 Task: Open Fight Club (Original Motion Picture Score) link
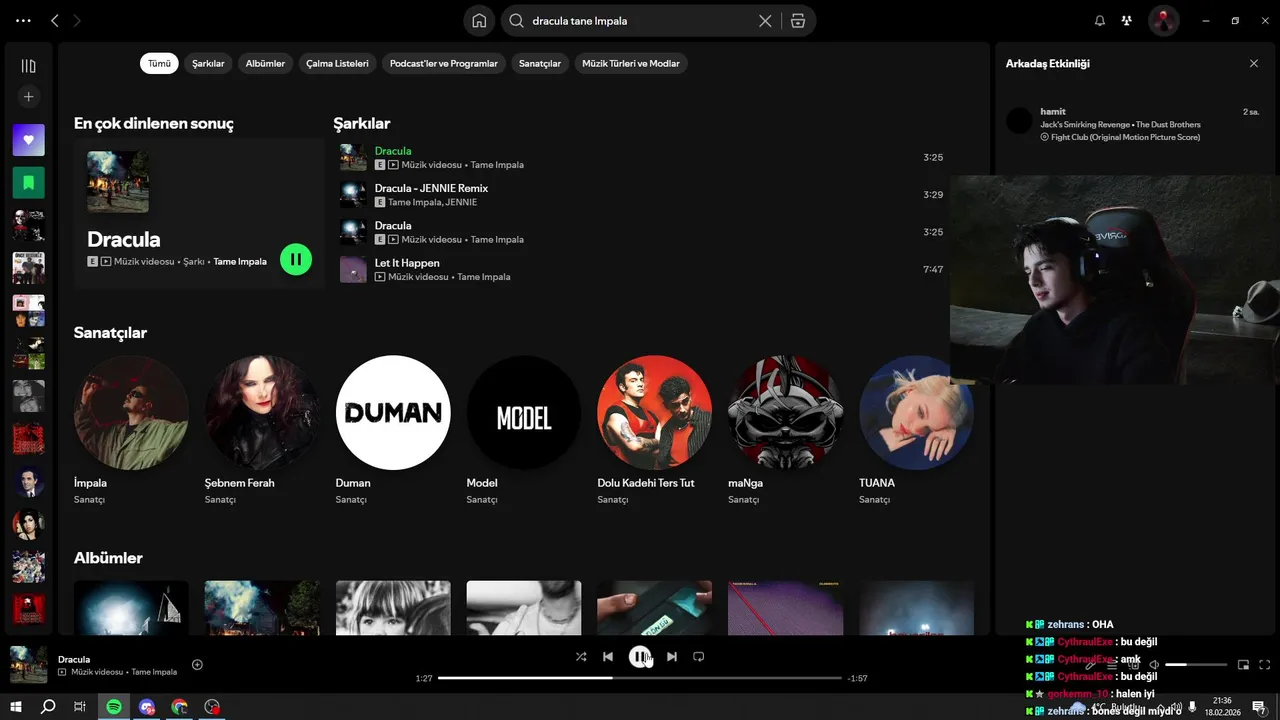click(x=1125, y=137)
